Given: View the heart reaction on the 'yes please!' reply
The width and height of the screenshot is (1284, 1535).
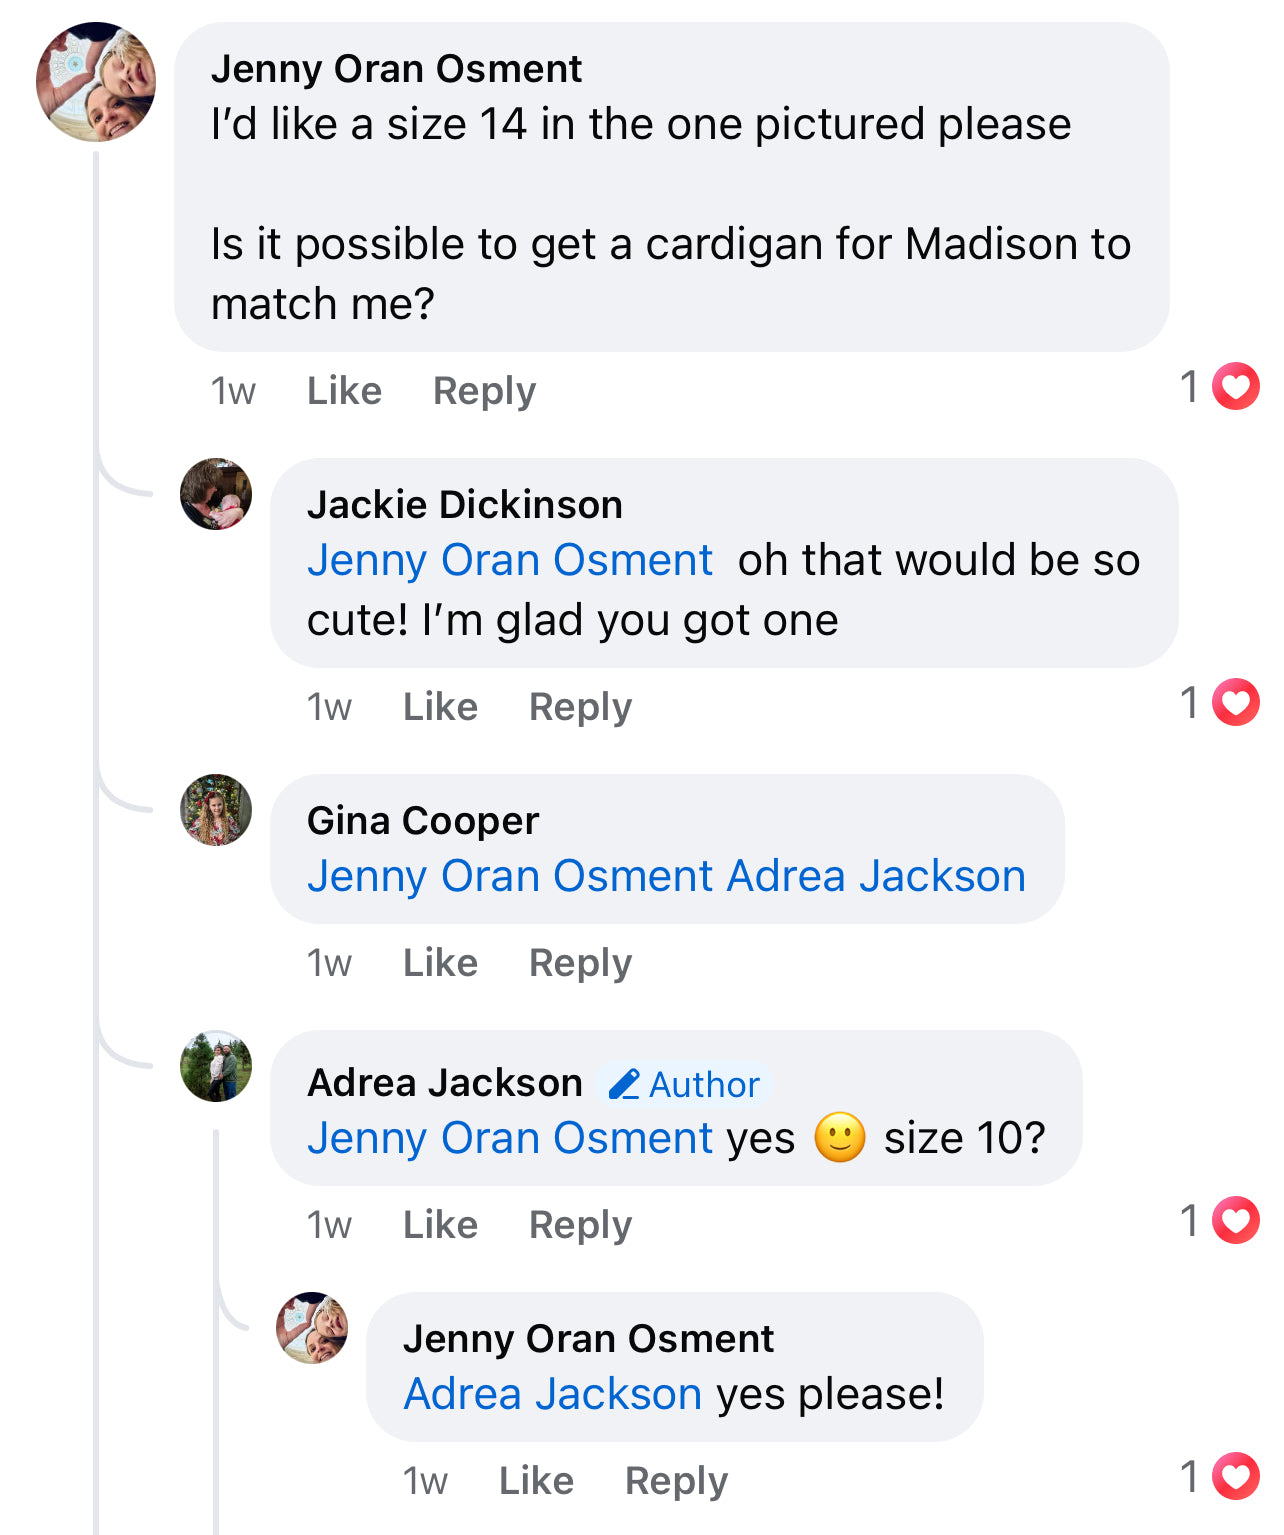Looking at the screenshot, I should [1220, 1476].
